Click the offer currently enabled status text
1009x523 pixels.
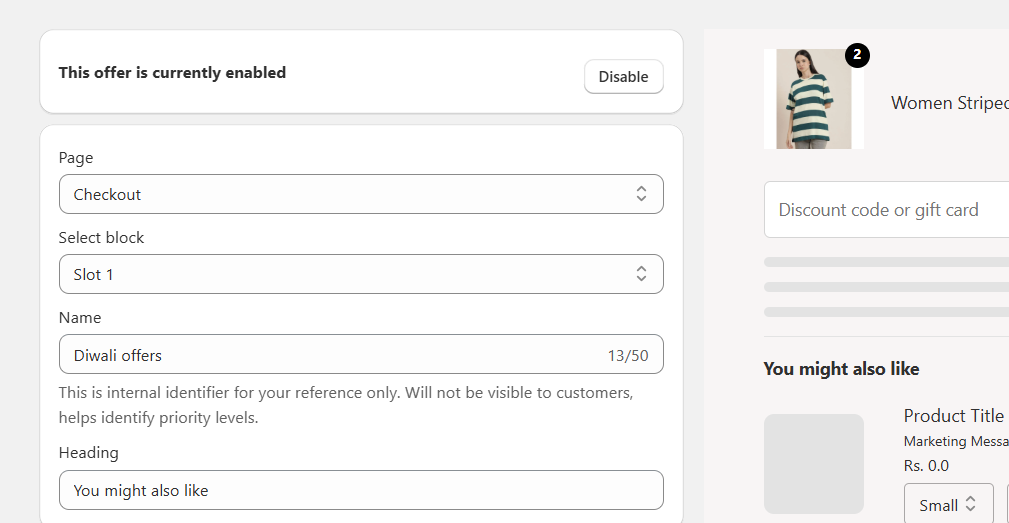click(172, 72)
